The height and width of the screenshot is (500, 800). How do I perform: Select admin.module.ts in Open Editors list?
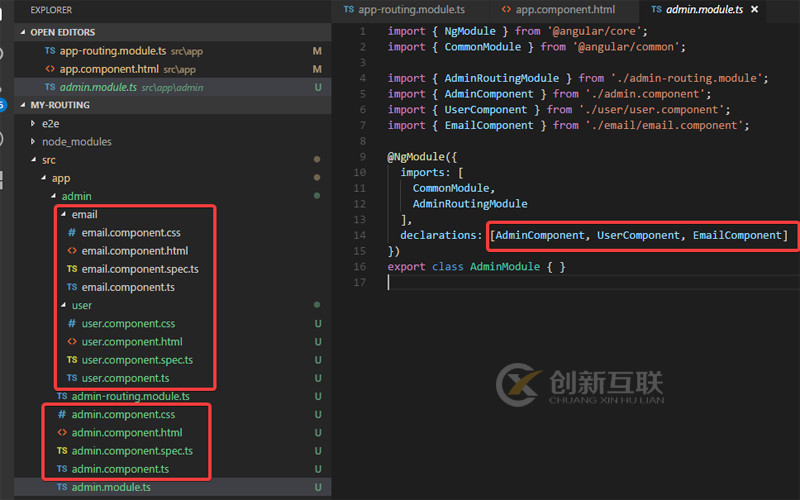(x=172, y=87)
